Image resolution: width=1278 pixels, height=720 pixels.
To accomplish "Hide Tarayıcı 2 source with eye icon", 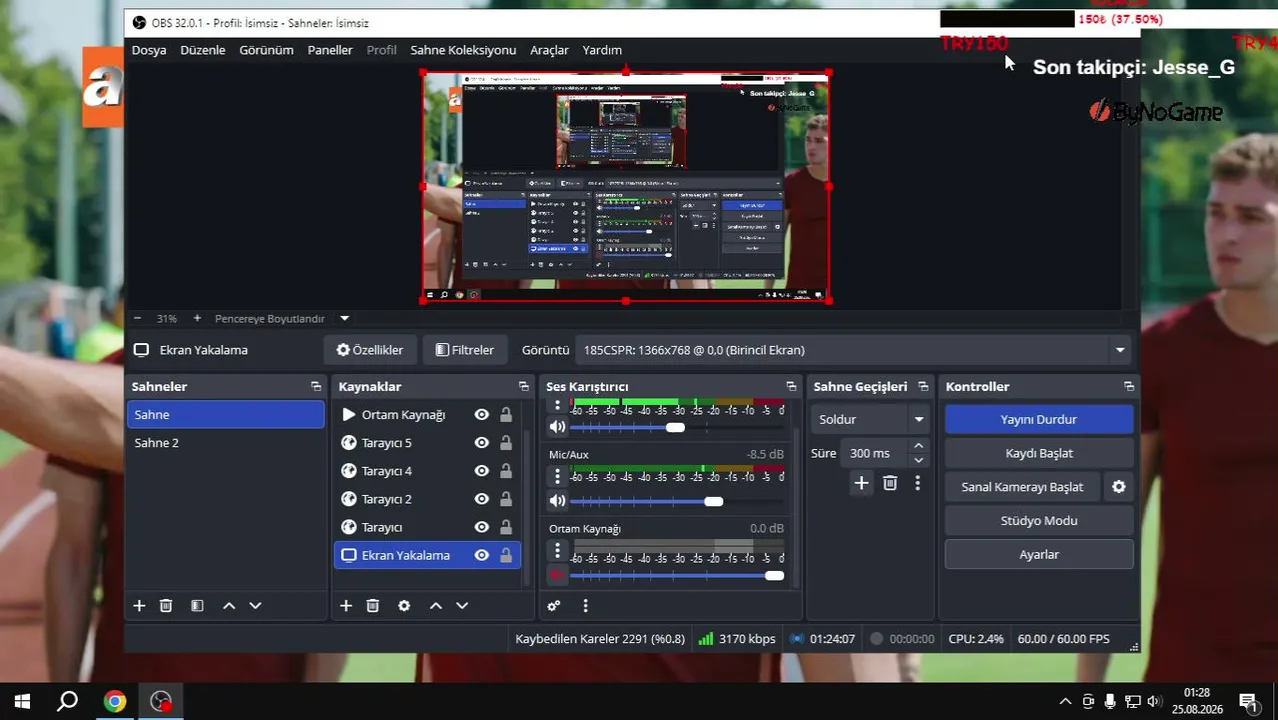I will tap(481, 499).
